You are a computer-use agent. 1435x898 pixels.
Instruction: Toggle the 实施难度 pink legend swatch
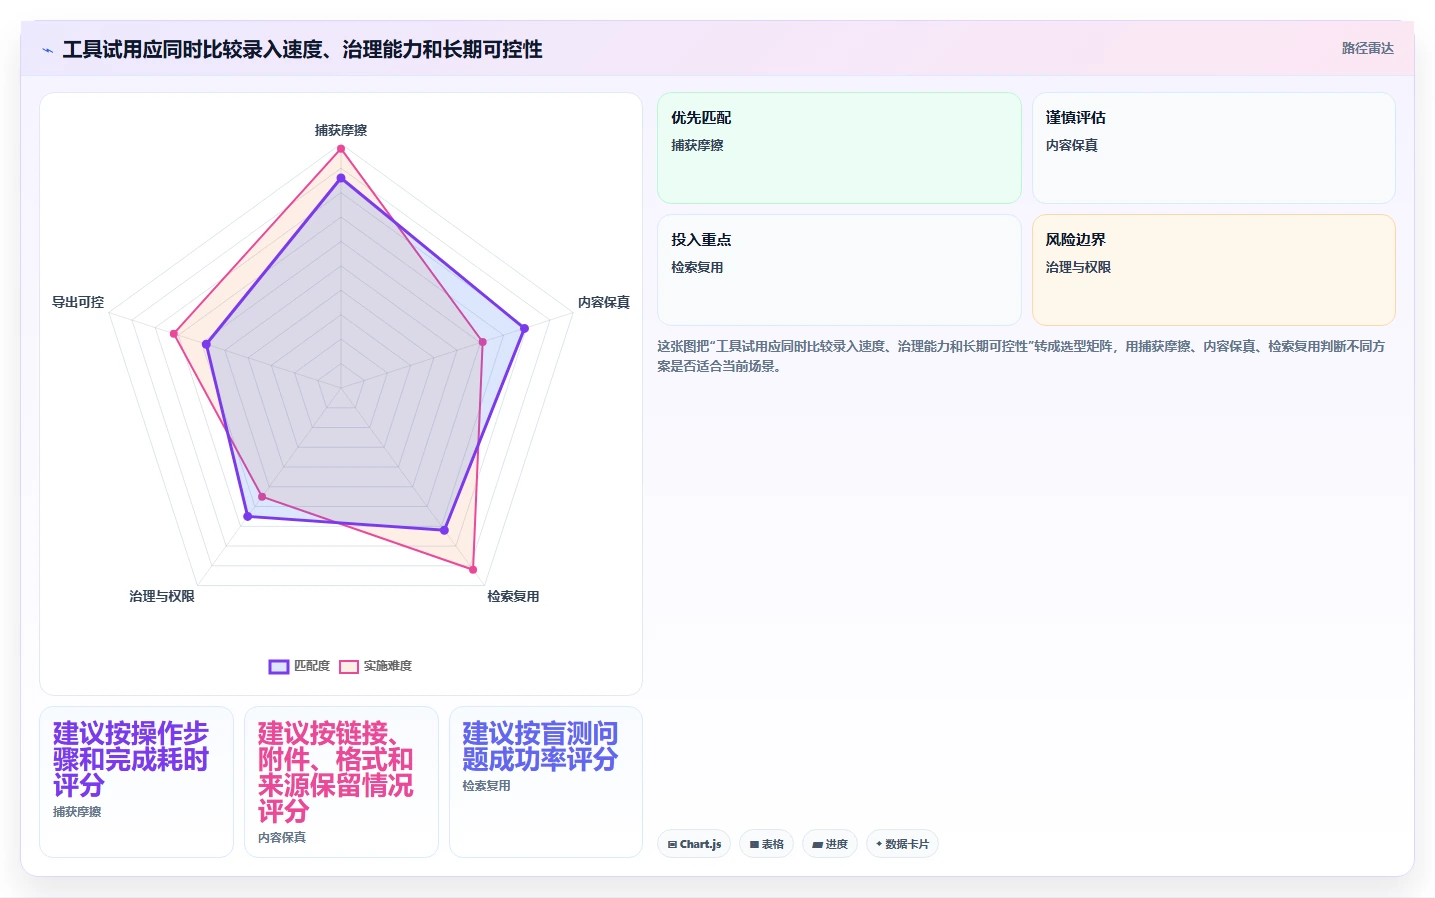point(349,667)
